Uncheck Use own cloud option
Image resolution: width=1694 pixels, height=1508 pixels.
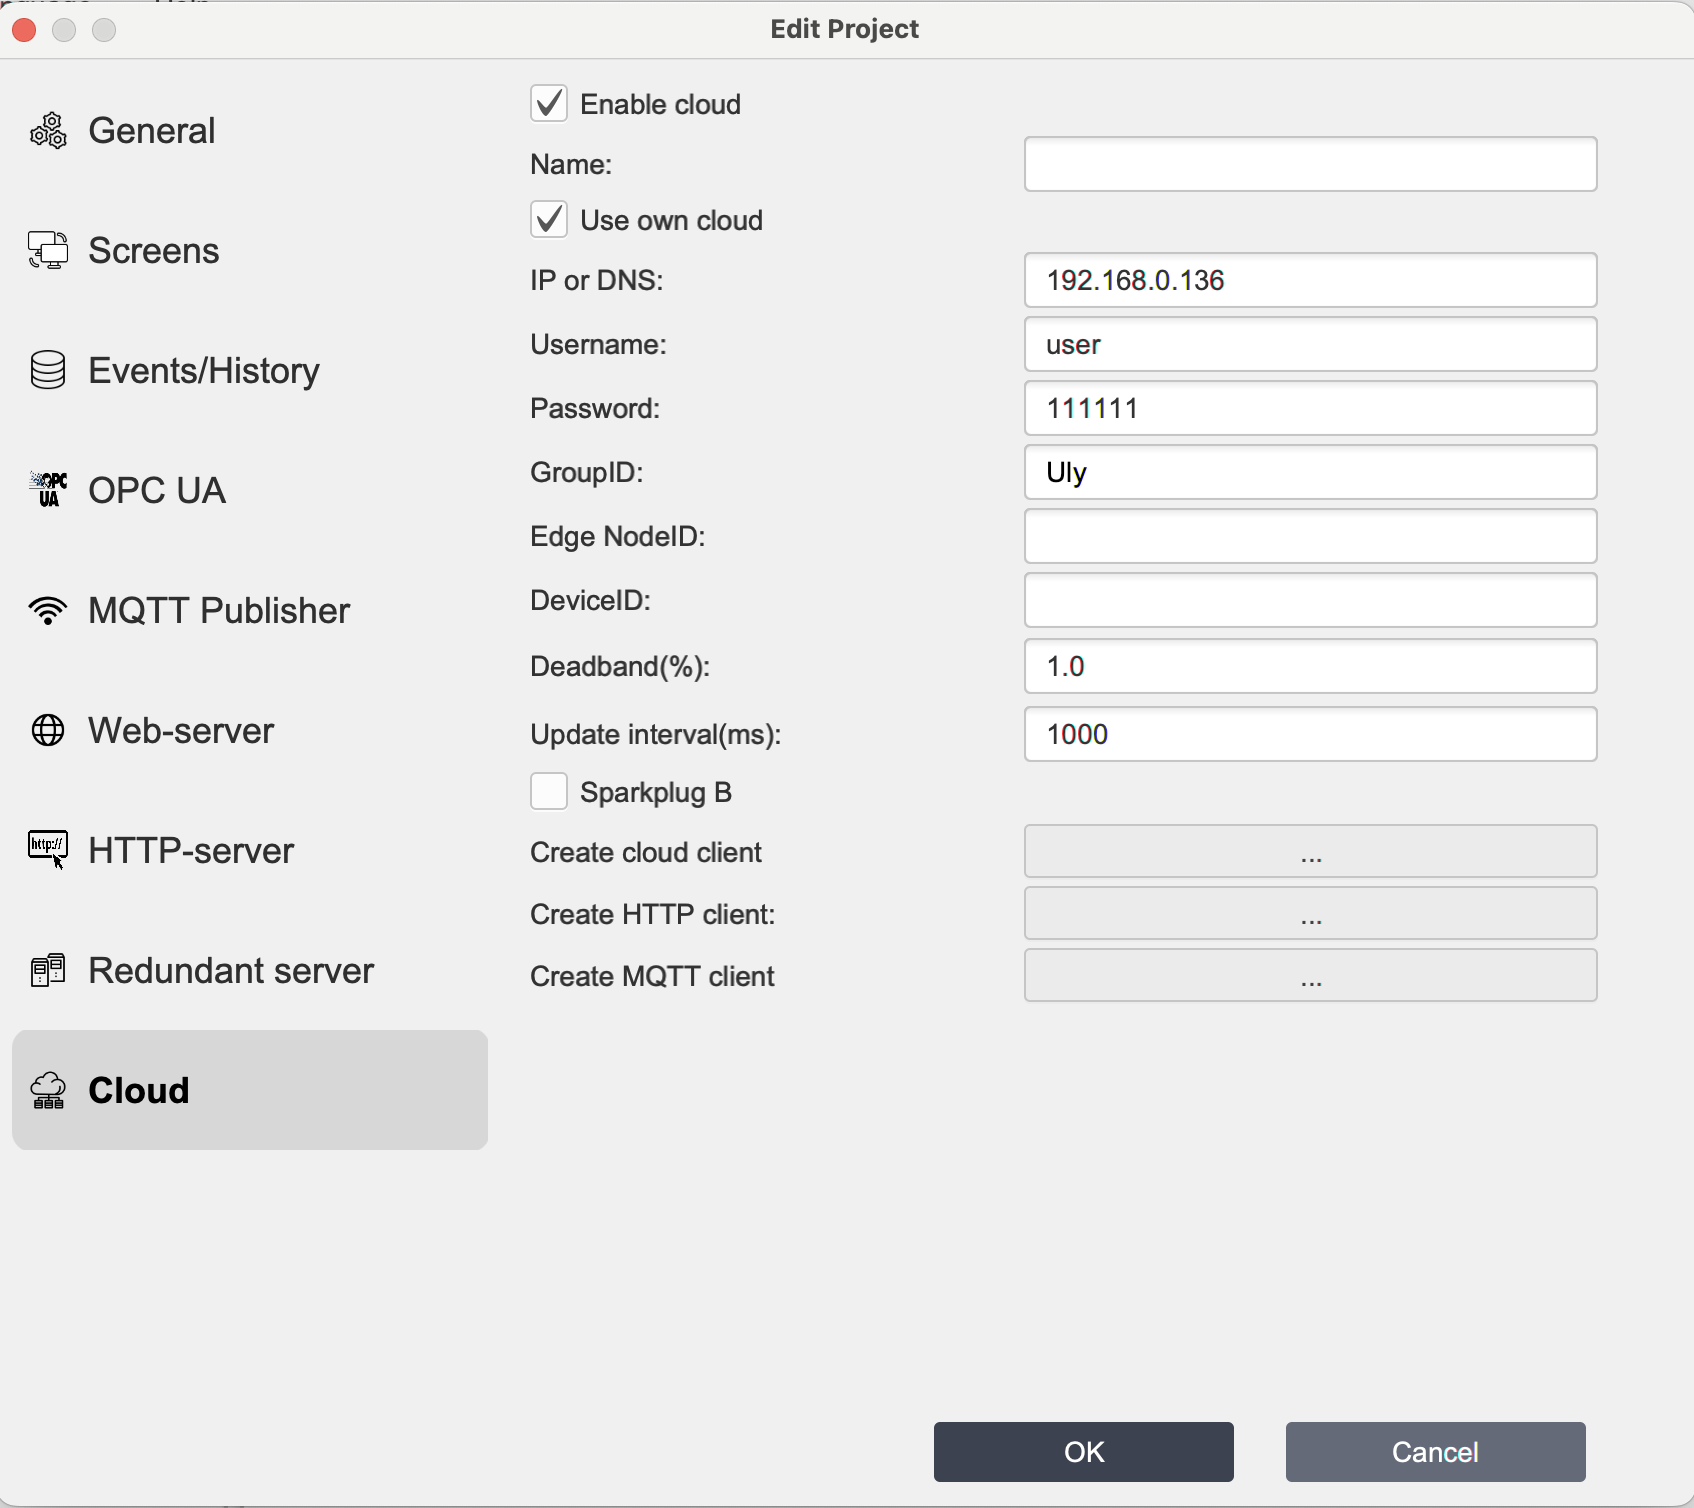(549, 220)
